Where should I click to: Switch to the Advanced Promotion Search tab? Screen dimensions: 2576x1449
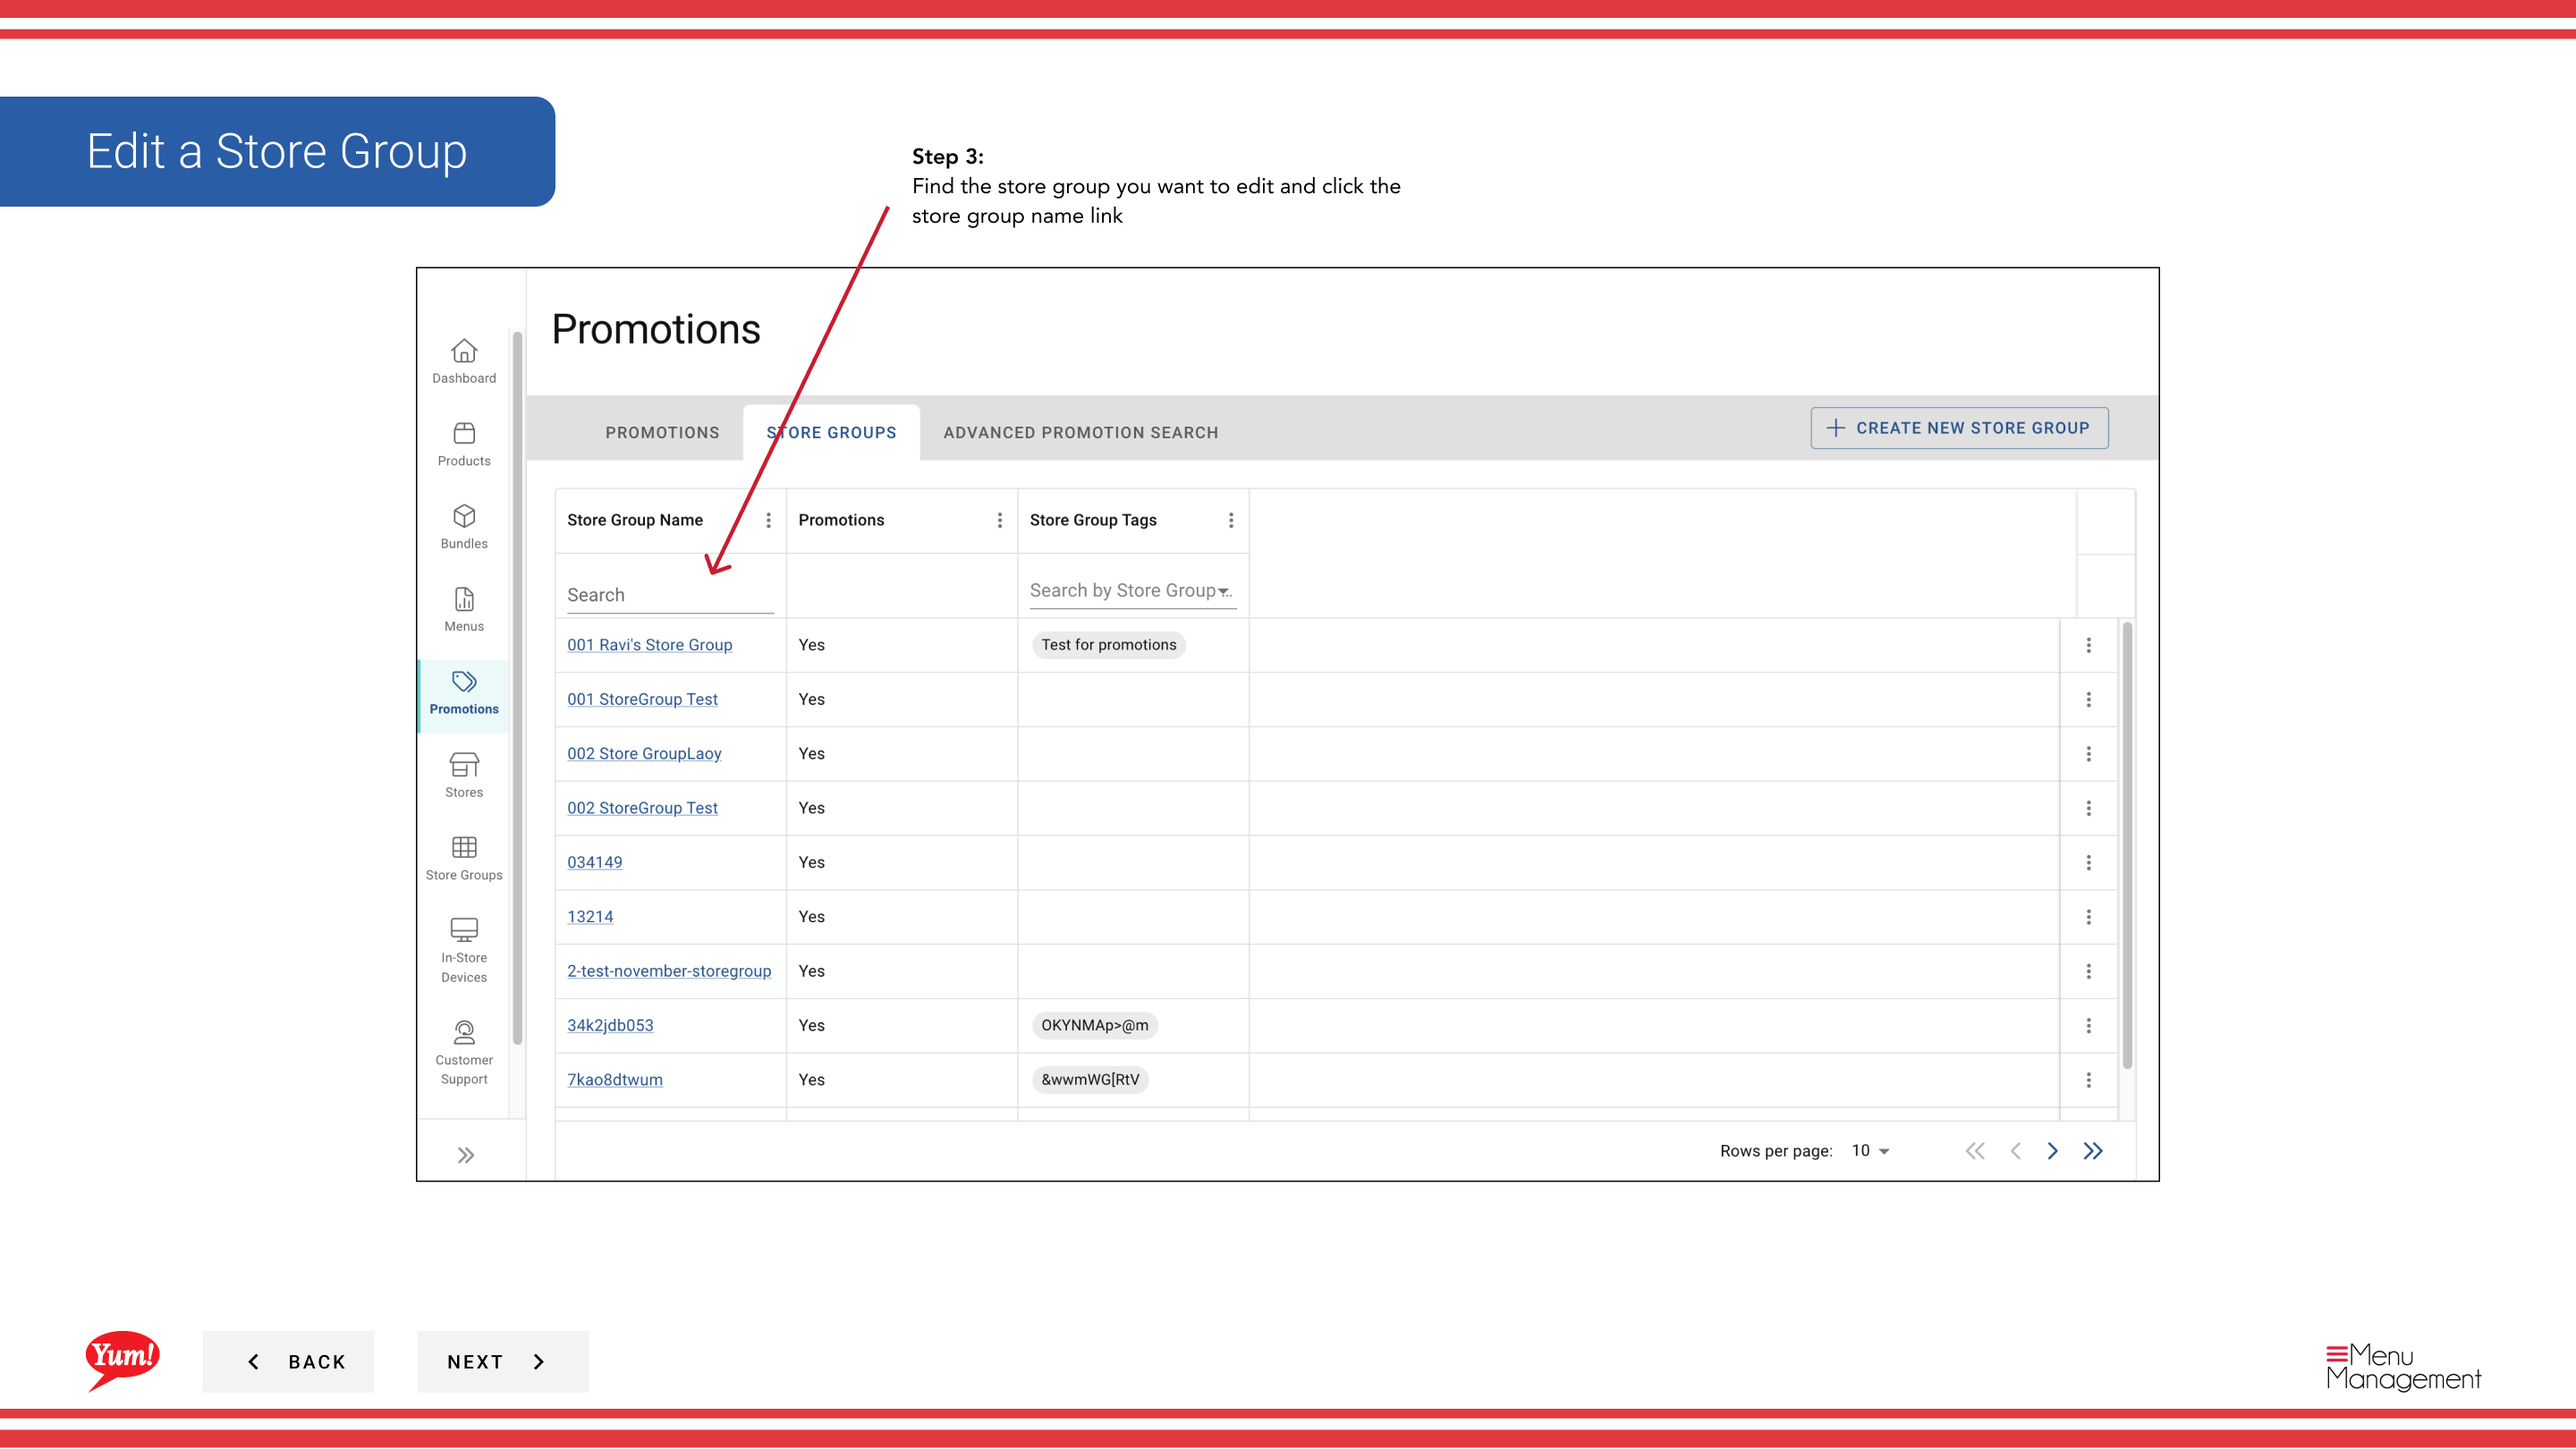[1081, 432]
